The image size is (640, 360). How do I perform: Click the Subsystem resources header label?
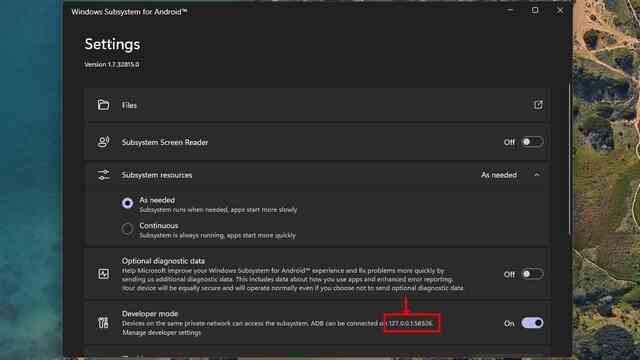tap(157, 175)
